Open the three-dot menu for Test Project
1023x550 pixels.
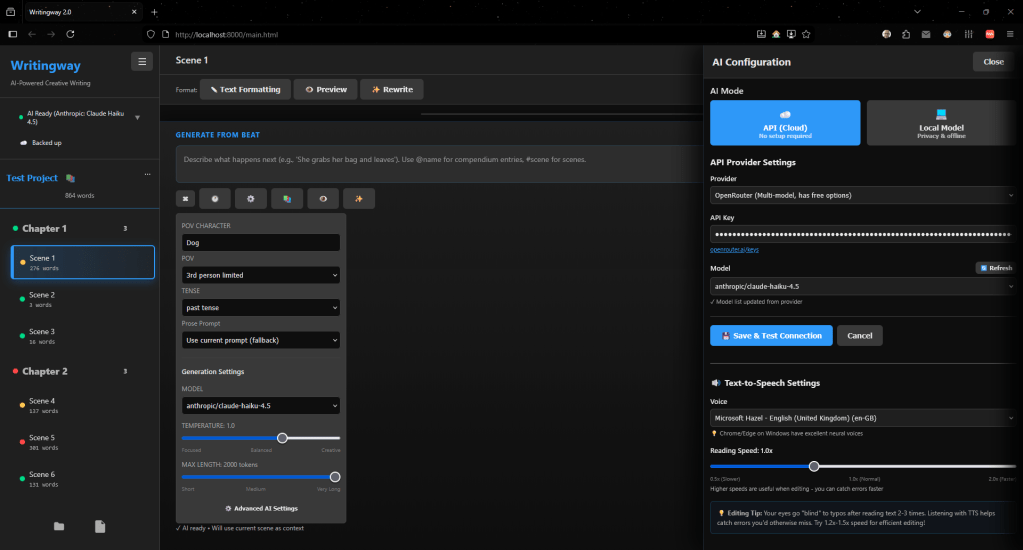(147, 175)
